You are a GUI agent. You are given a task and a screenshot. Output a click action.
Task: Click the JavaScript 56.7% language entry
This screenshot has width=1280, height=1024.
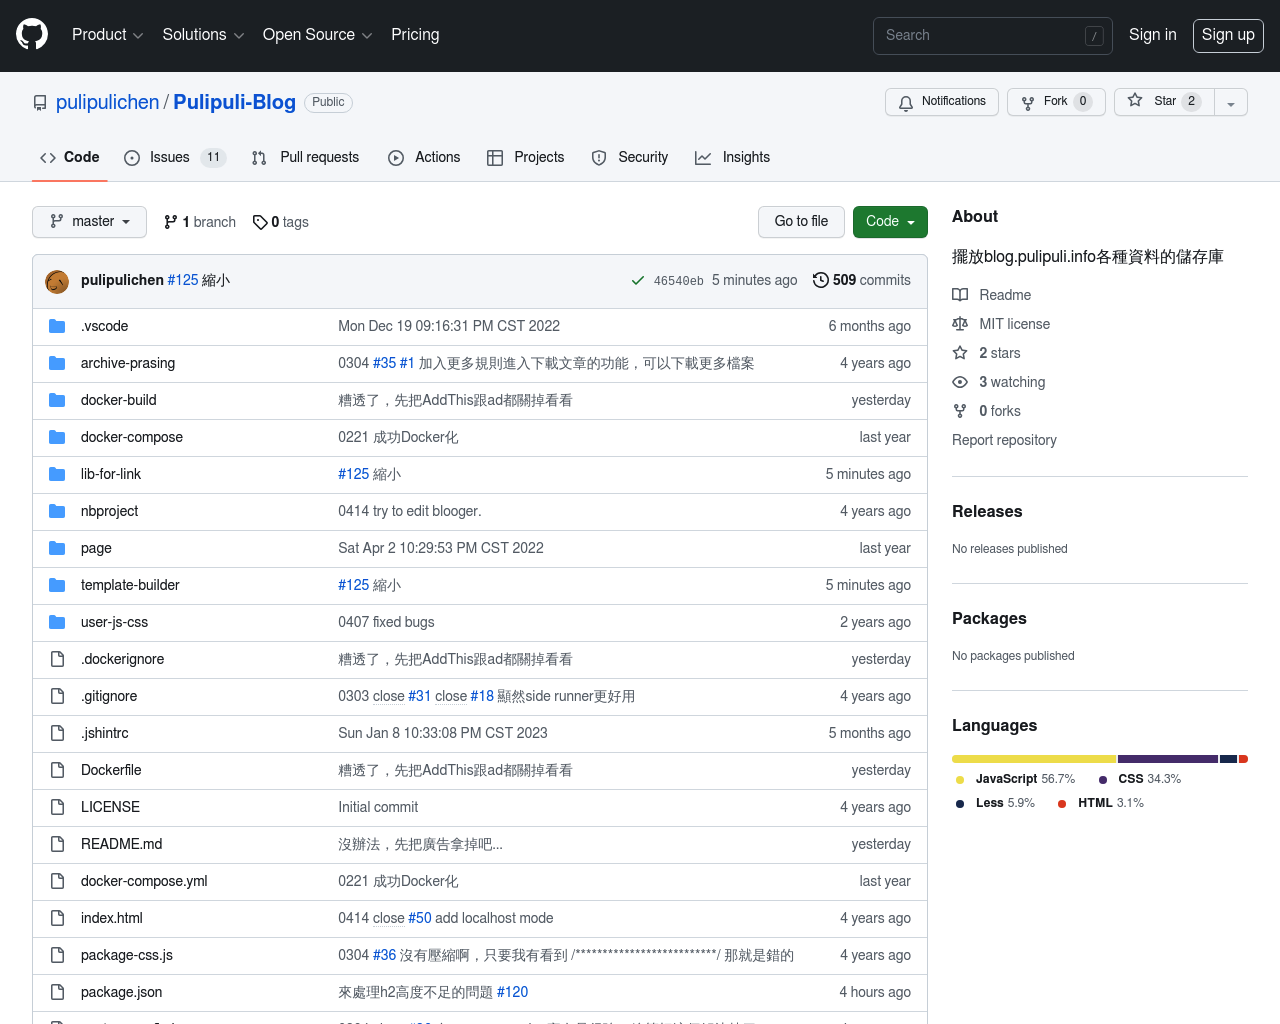click(x=1015, y=779)
